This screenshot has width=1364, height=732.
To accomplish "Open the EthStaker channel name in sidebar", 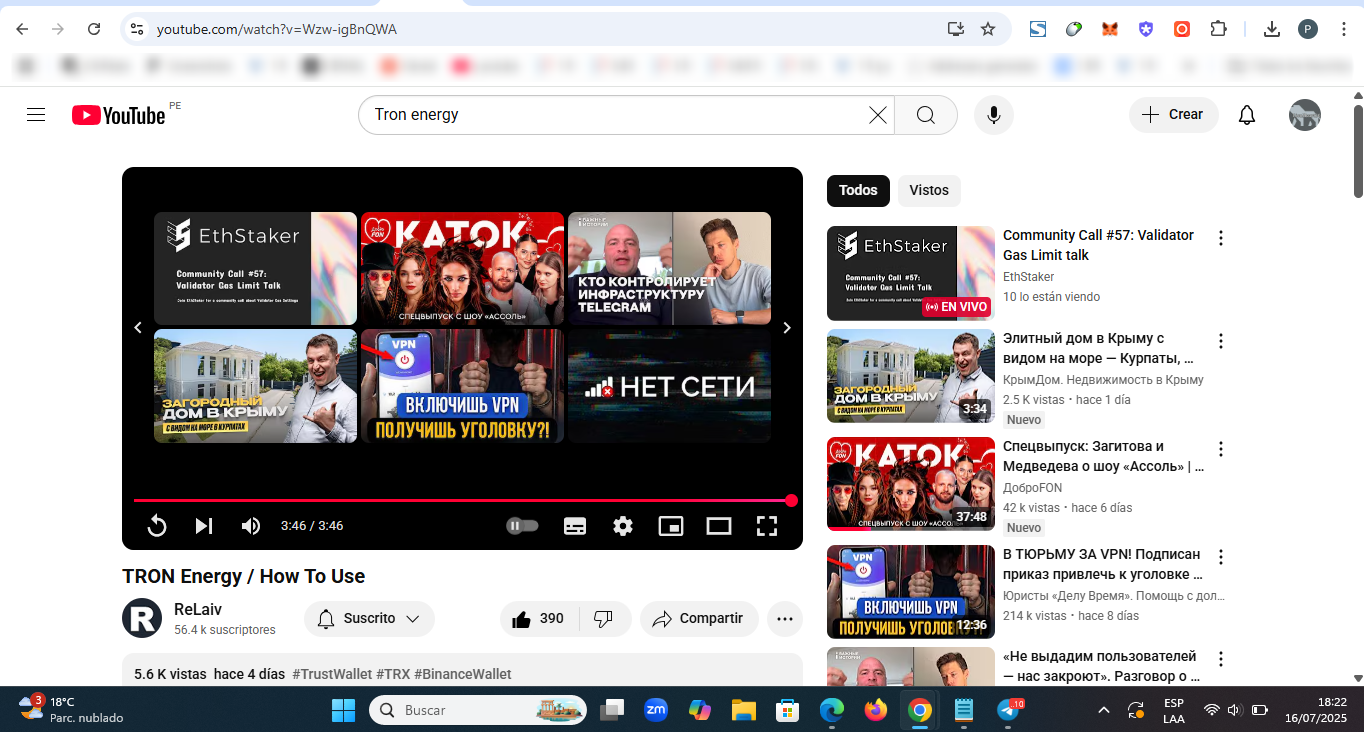I will click(x=1029, y=277).
